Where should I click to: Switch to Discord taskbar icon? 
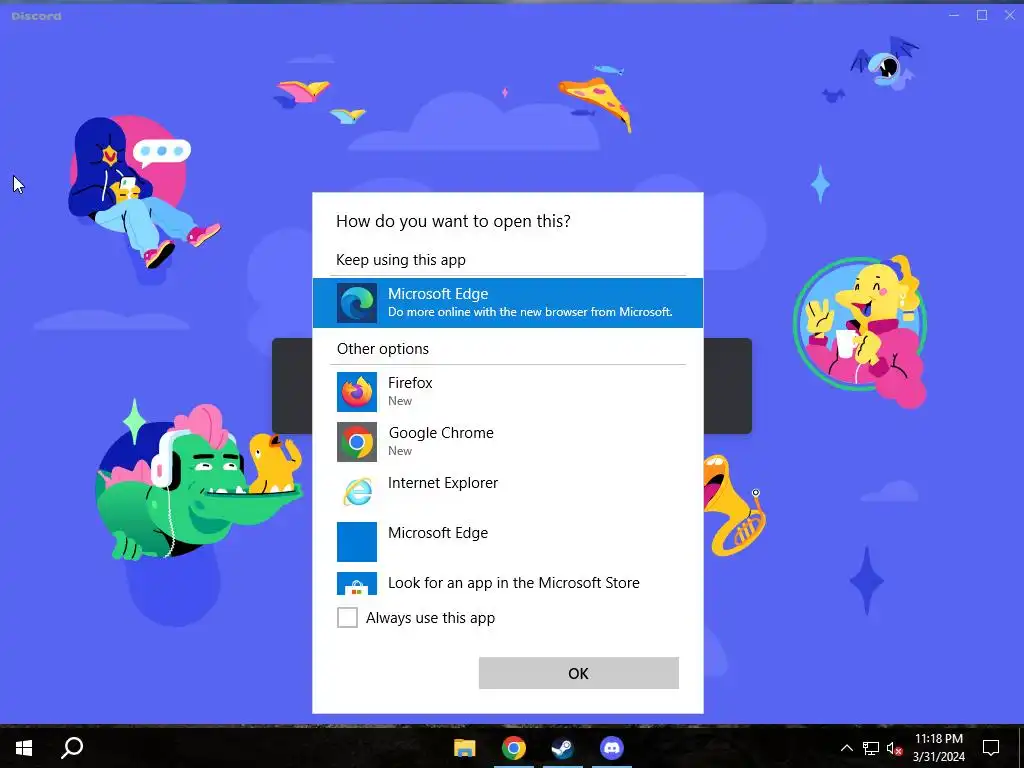coord(612,748)
